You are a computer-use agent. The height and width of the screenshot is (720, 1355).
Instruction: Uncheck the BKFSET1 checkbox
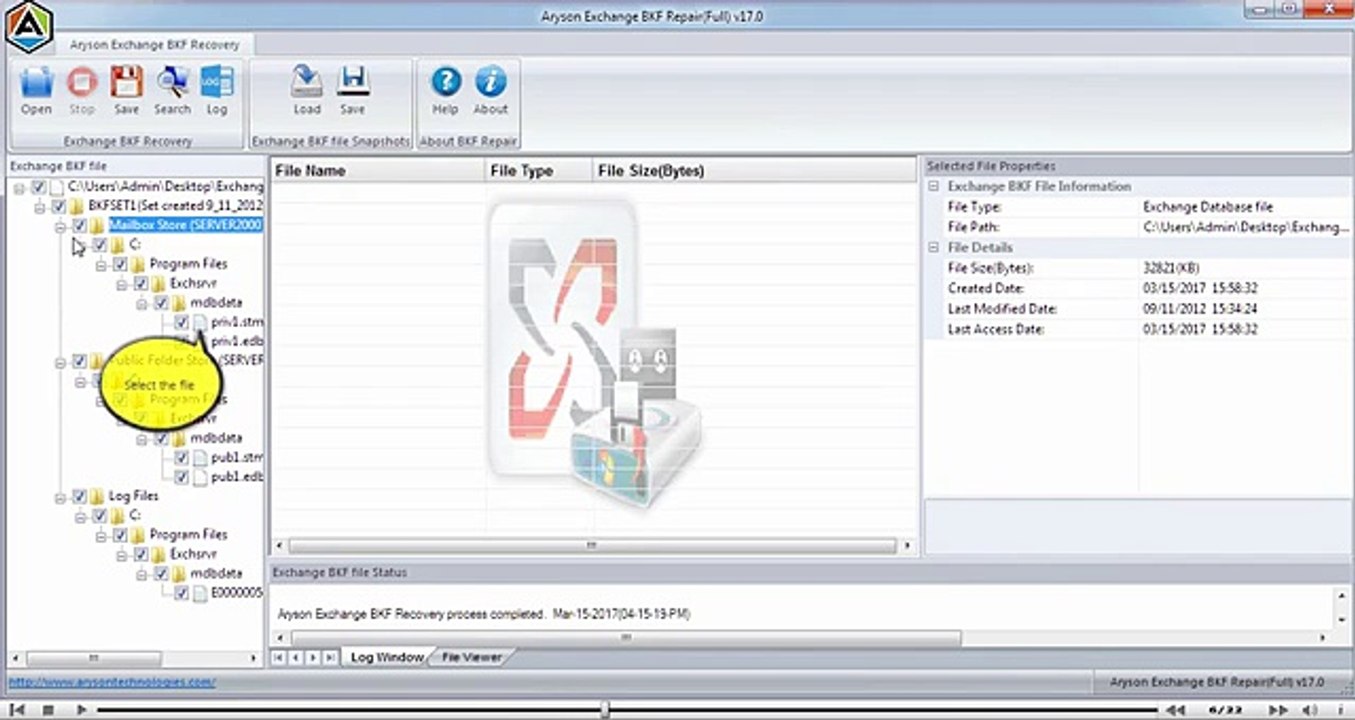[59, 206]
